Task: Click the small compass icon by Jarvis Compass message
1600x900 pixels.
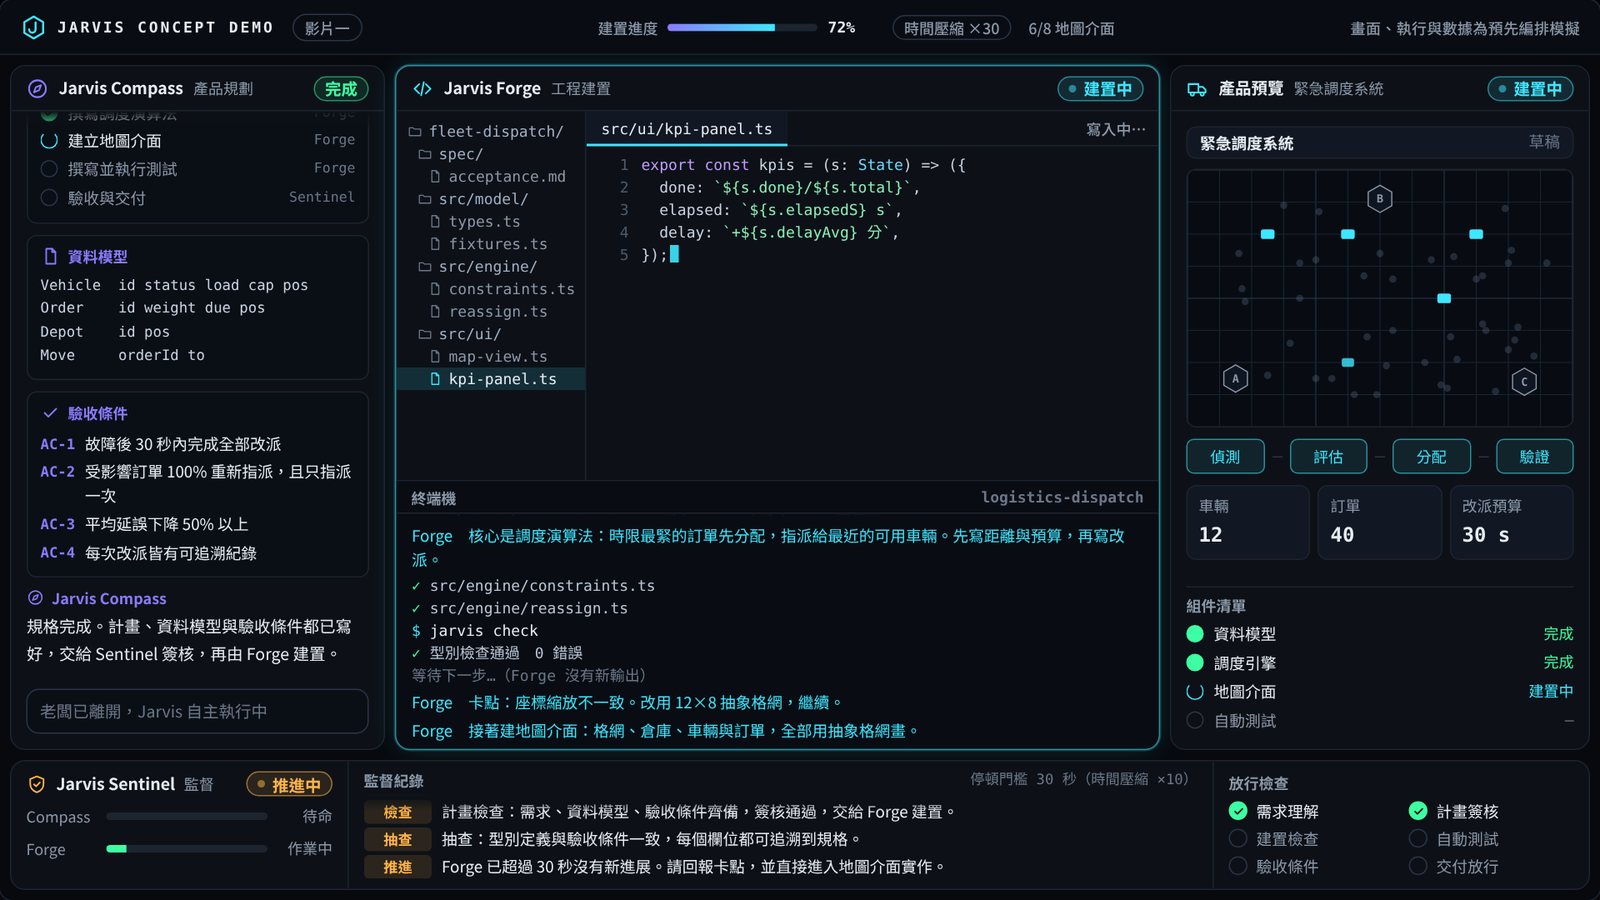Action: [35, 598]
